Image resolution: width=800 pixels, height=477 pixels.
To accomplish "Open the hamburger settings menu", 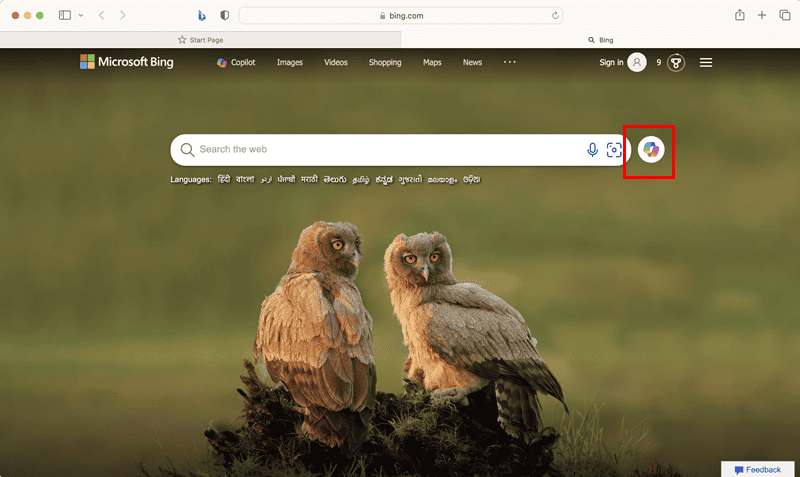I will (706, 62).
